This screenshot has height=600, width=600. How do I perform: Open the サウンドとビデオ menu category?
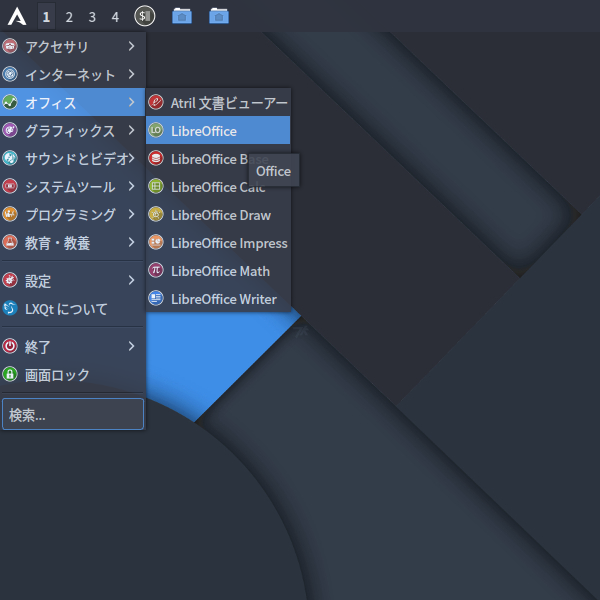tap(73, 158)
